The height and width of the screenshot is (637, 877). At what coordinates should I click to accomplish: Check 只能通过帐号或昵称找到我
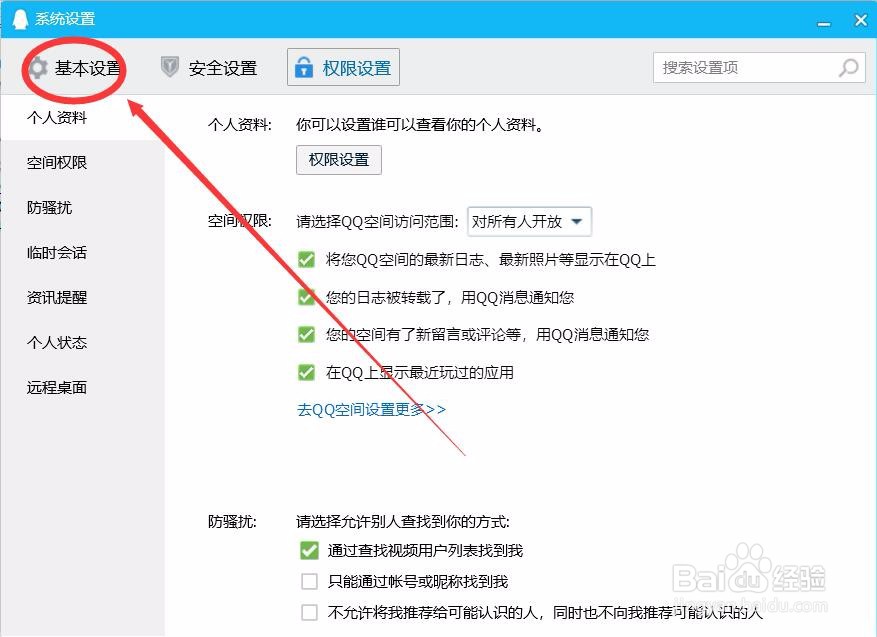click(309, 582)
